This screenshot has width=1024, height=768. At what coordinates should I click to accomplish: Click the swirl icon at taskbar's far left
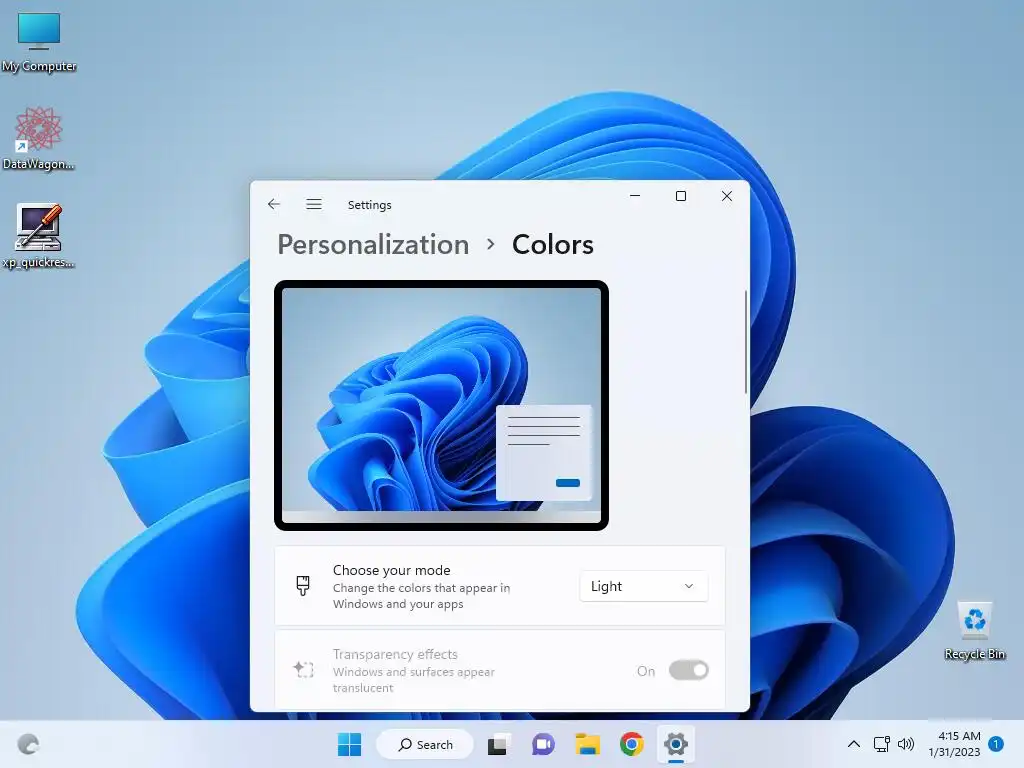pyautogui.click(x=28, y=744)
